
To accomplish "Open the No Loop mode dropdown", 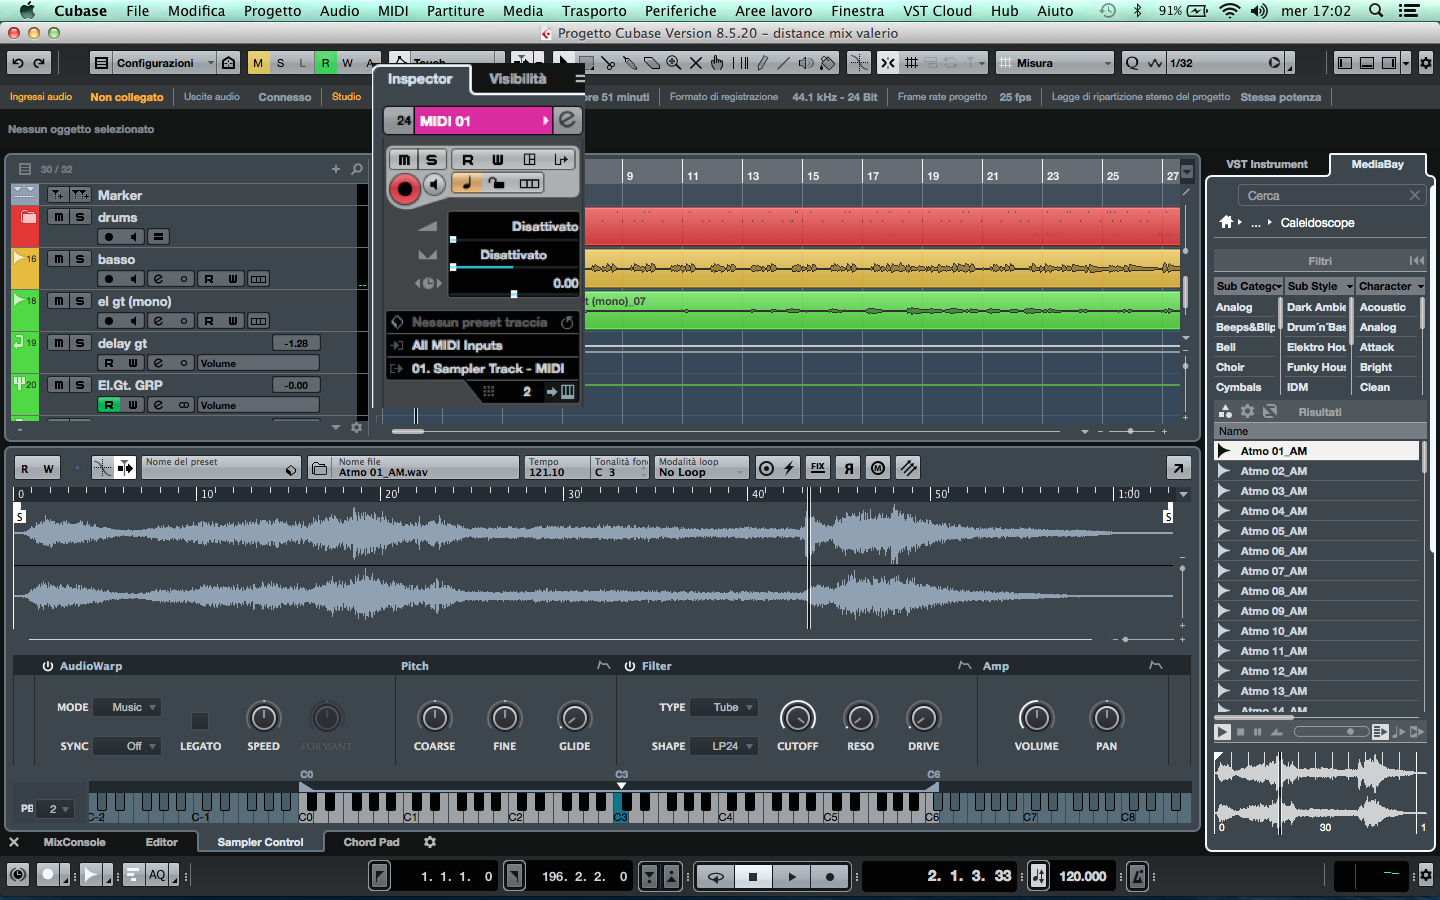I will 702,468.
